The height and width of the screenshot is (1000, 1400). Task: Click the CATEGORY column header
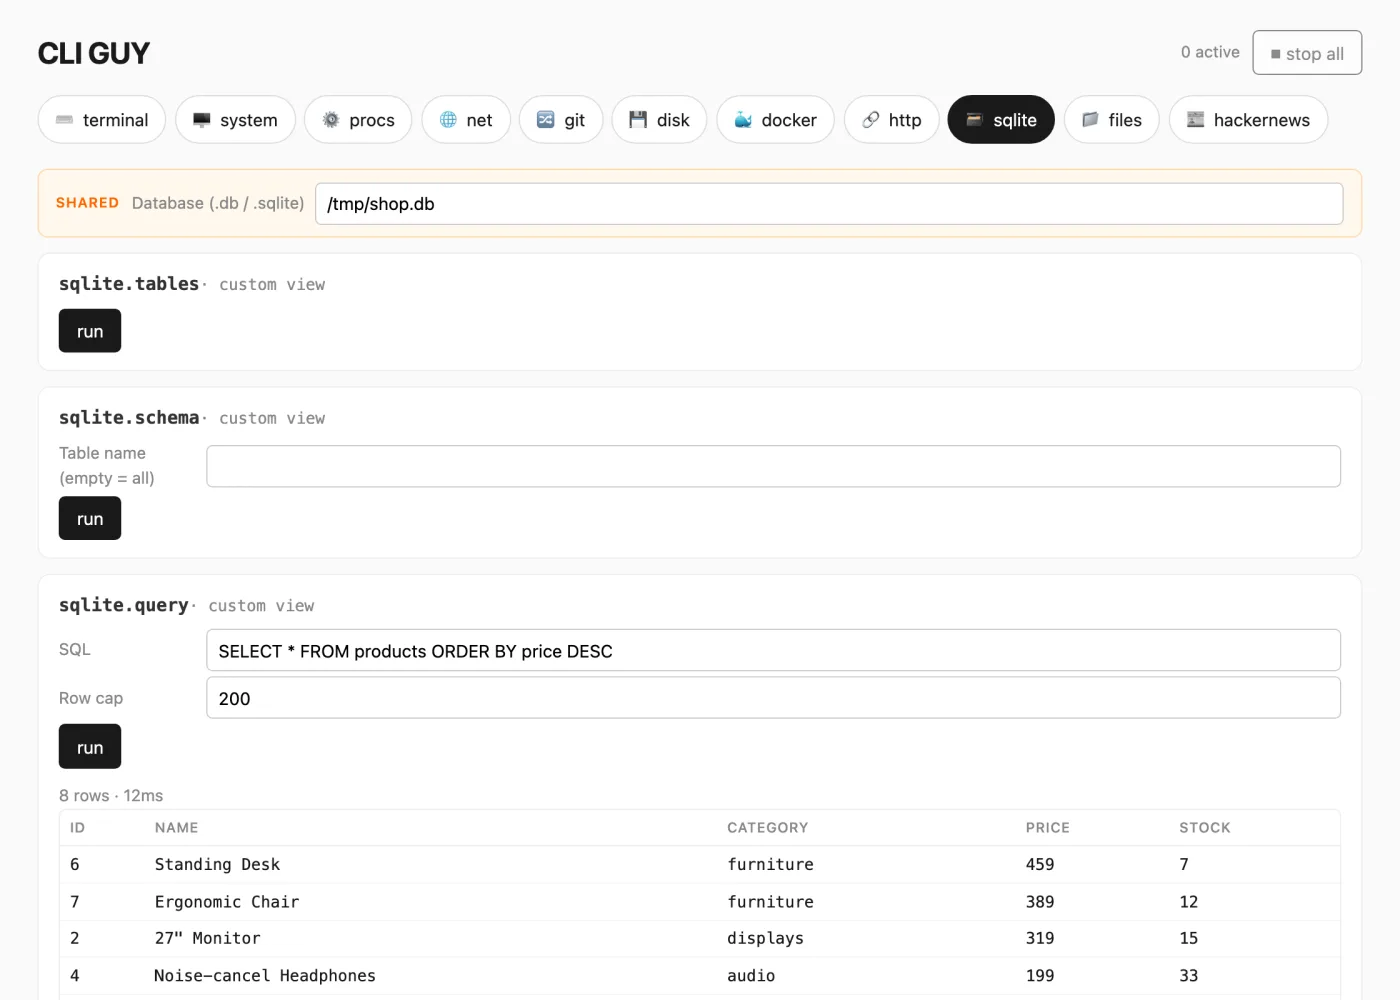click(x=767, y=828)
